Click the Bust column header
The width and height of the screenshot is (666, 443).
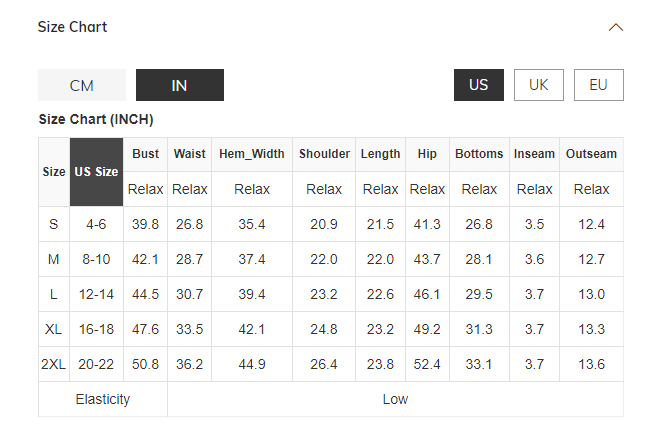[x=146, y=154]
